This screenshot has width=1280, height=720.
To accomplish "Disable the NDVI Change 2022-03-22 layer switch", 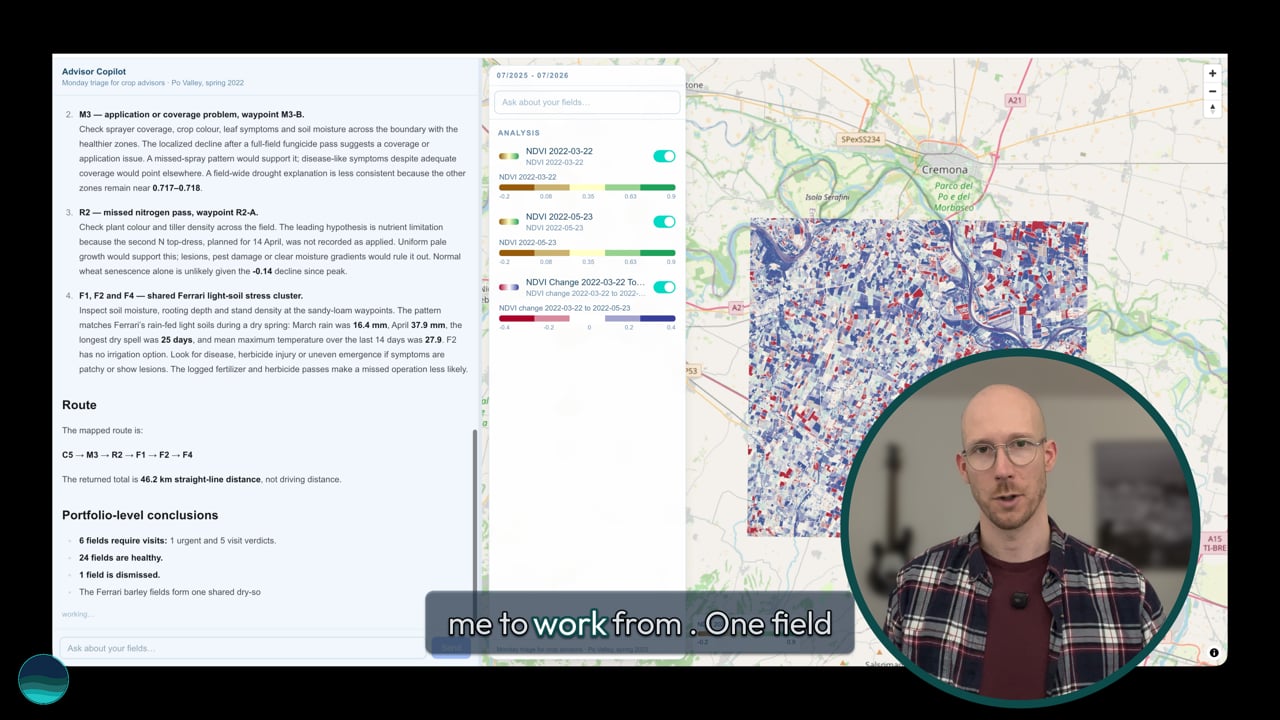I will coord(664,287).
